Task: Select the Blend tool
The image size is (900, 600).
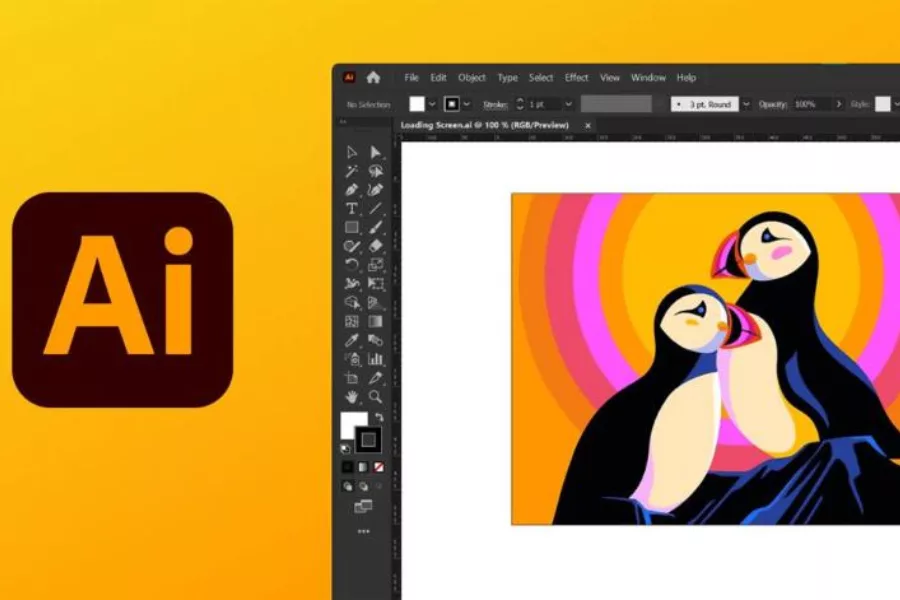Action: (x=375, y=340)
